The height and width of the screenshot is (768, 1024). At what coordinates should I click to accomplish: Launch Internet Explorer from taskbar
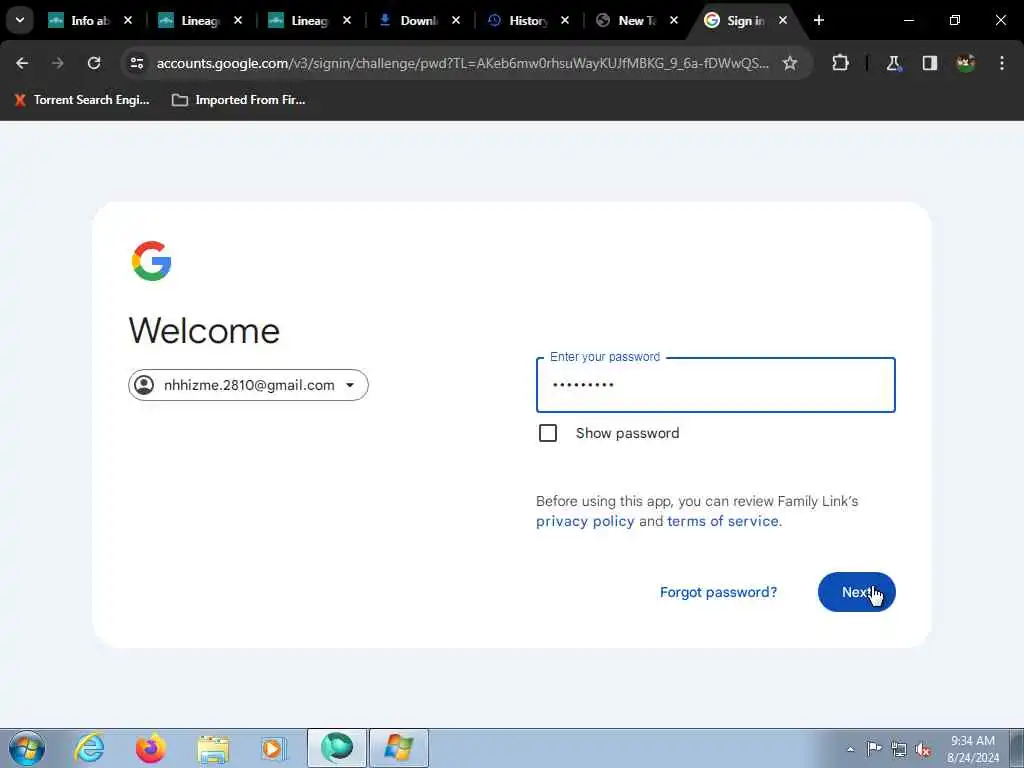pos(89,748)
